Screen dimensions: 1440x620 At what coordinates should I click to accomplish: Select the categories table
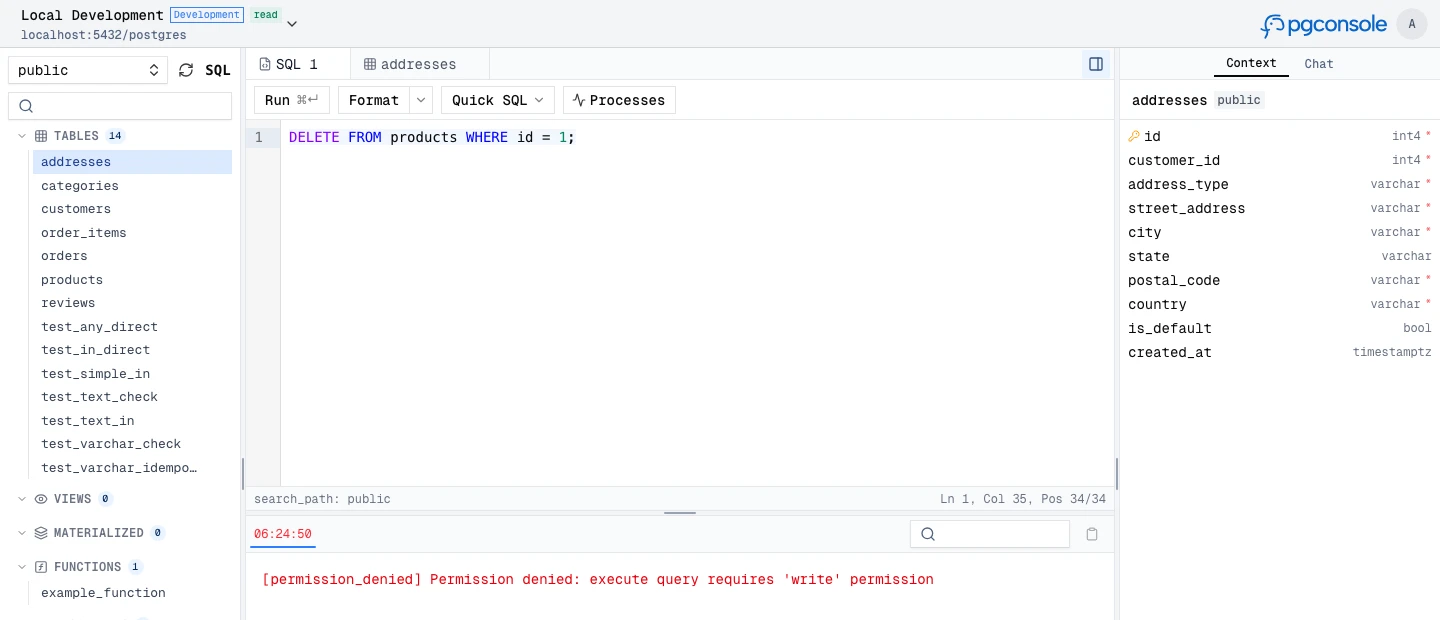132,186
